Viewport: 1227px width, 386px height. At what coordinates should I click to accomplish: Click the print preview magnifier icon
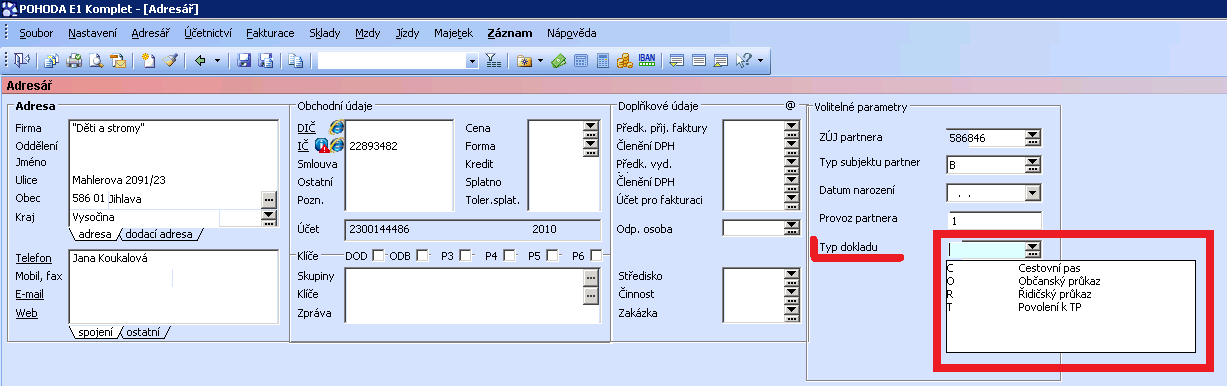tap(95, 61)
